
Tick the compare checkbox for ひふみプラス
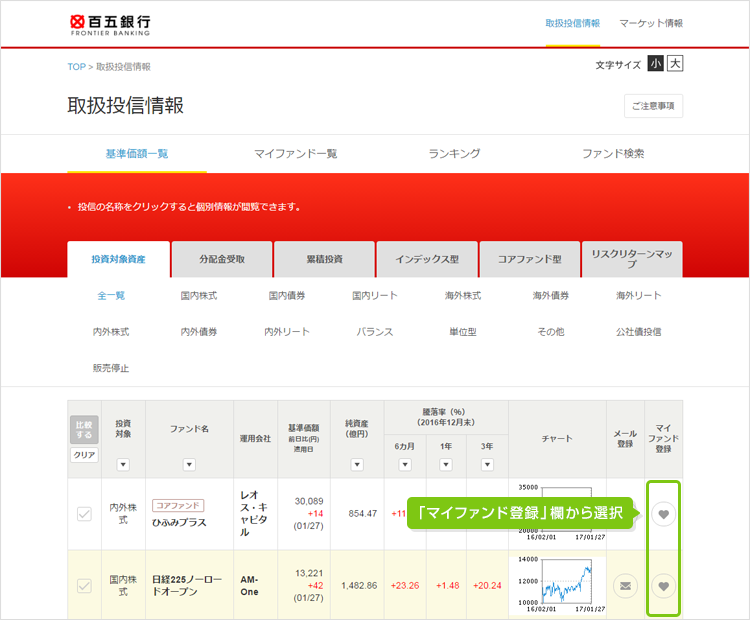coord(85,514)
